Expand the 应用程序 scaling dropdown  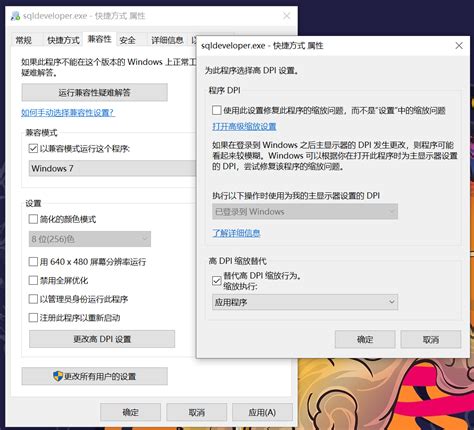[x=305, y=302]
